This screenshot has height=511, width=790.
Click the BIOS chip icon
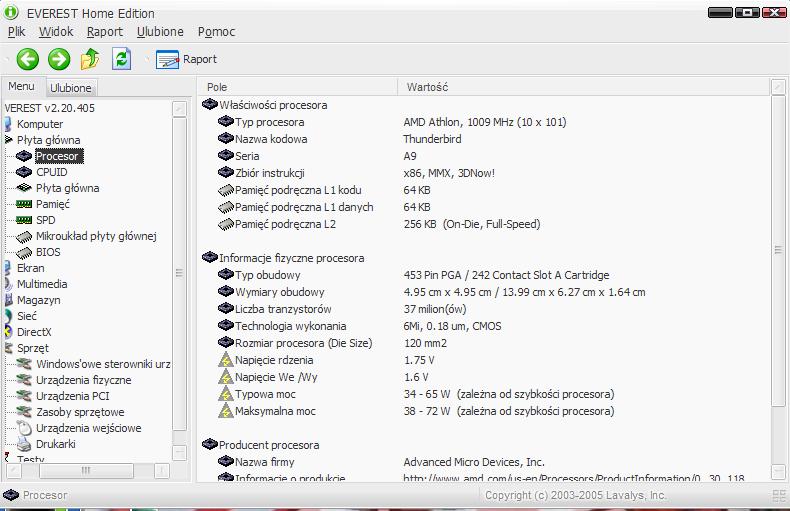coord(24,252)
